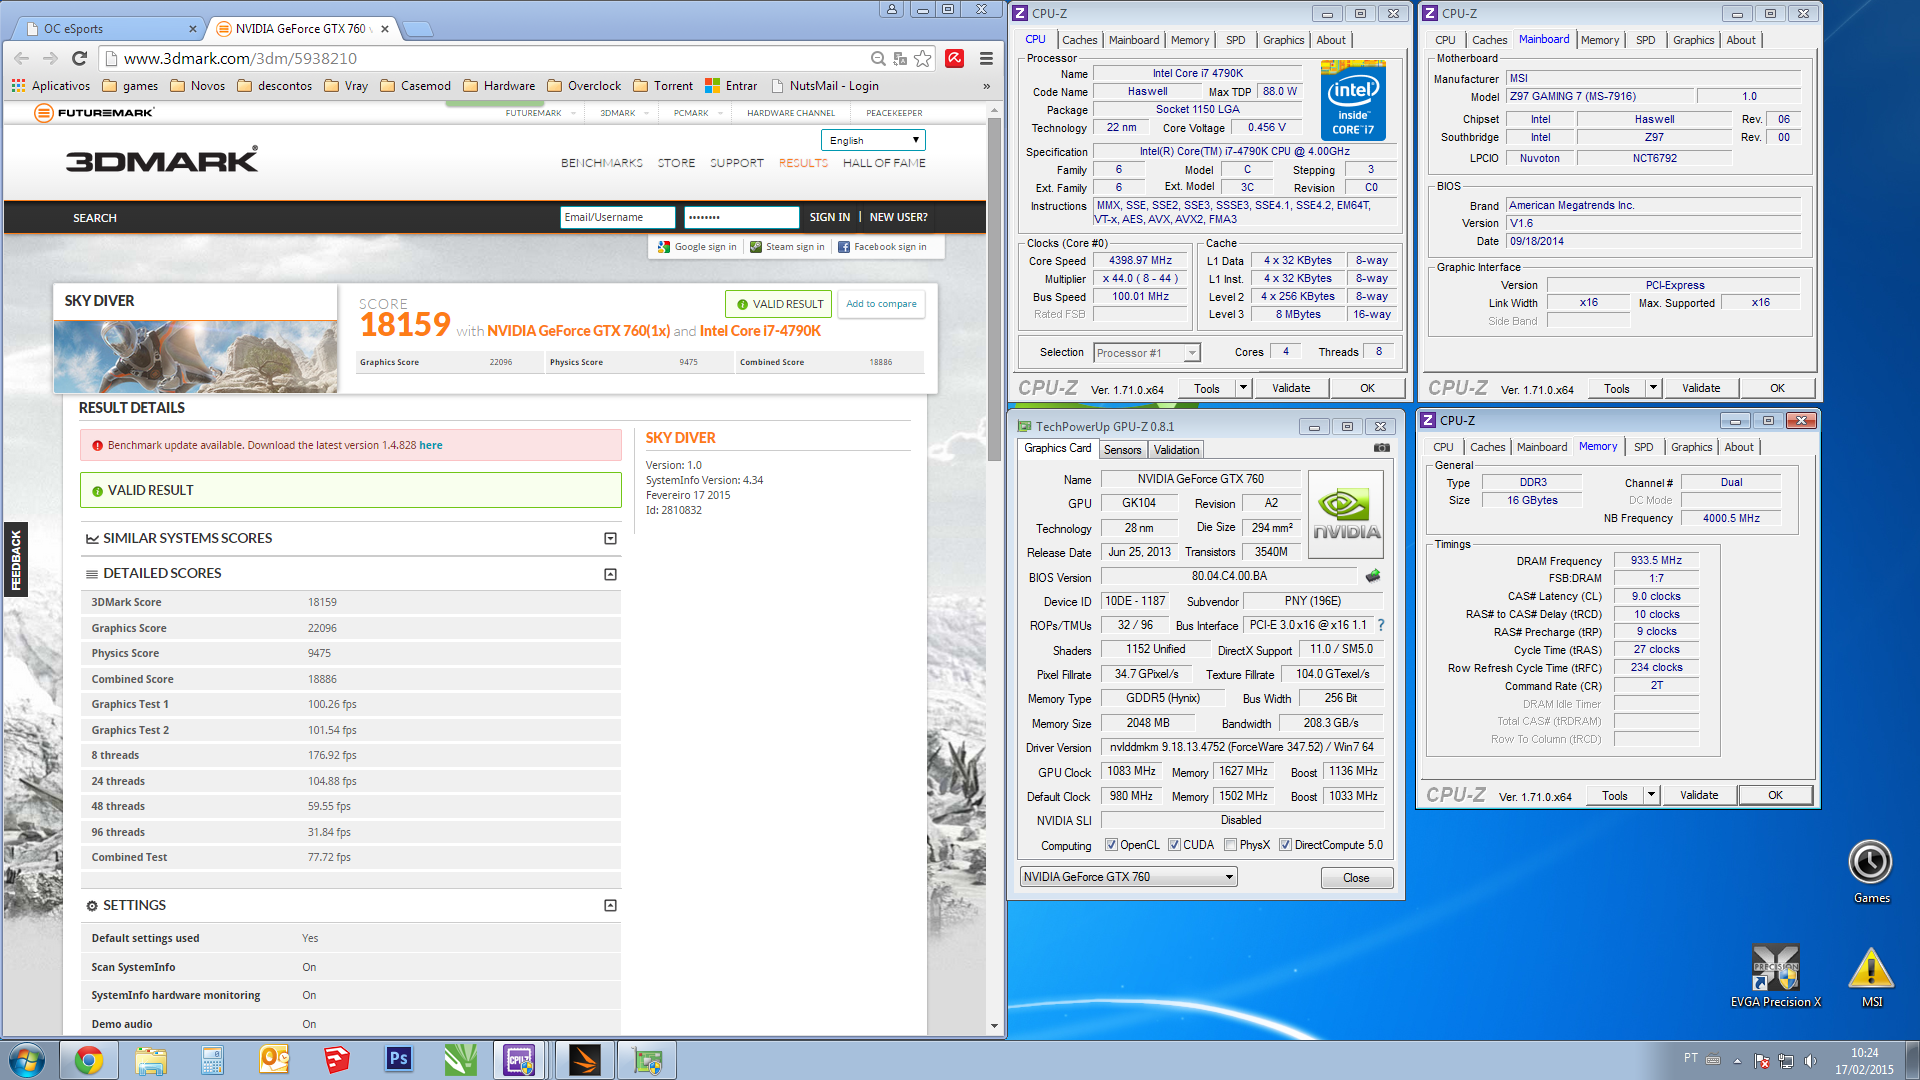1920x1080 pixels.
Task: Click Bus Interface question mark in GPU-Z
Action: 1381,625
